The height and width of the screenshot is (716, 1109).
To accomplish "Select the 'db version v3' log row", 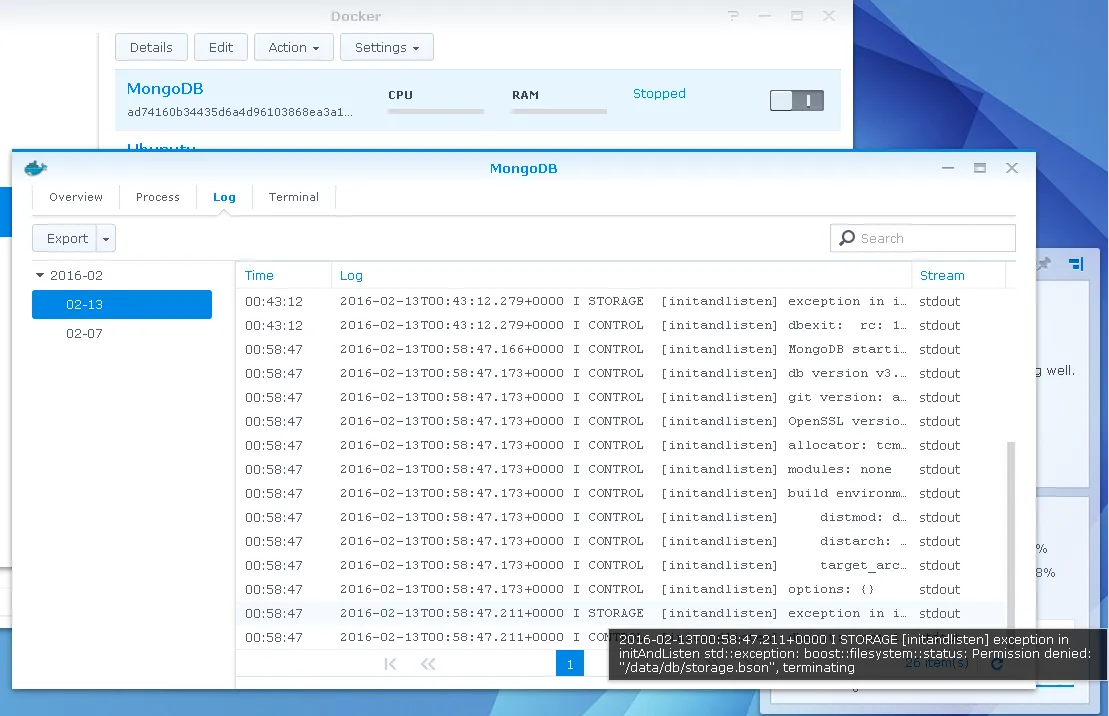I will (620, 374).
